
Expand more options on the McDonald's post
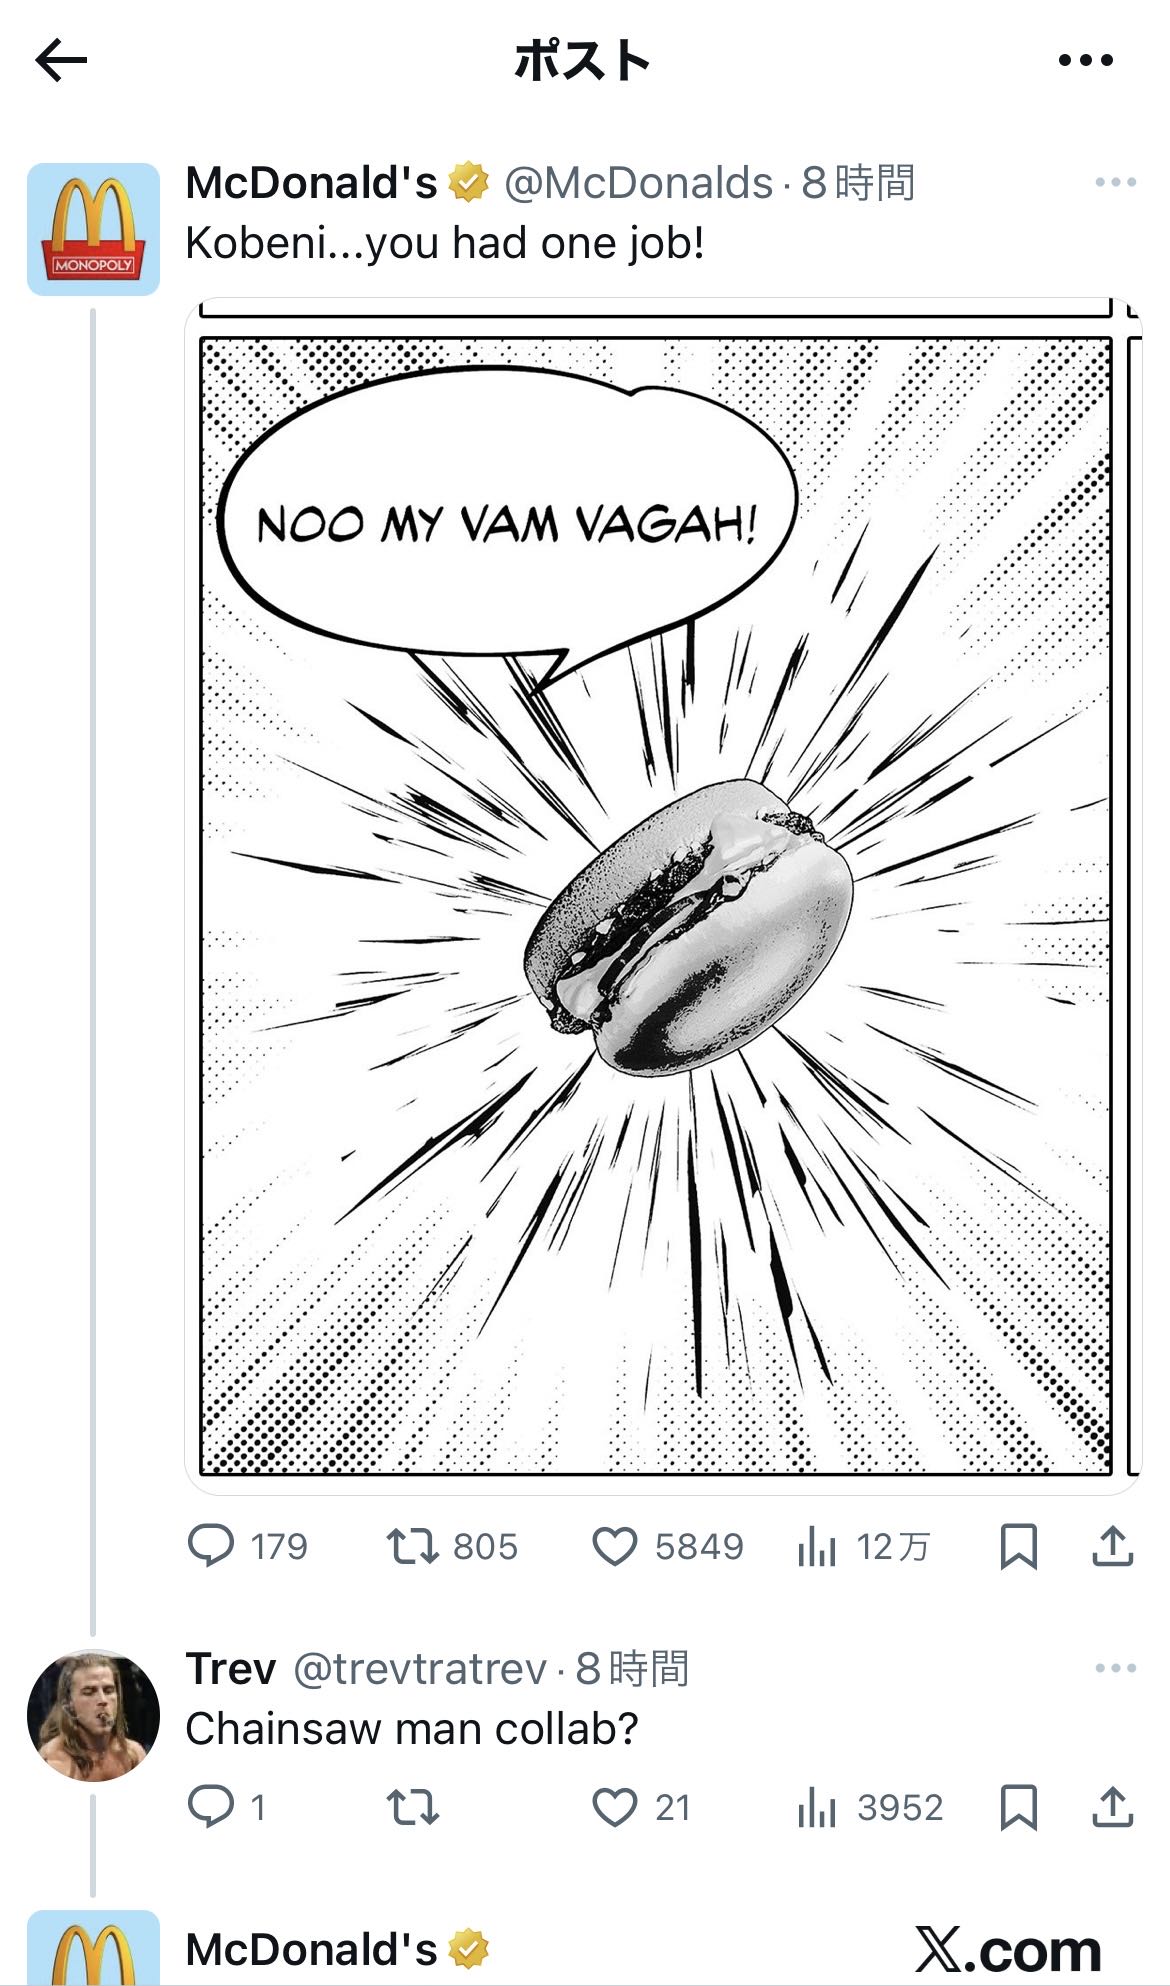1115,183
